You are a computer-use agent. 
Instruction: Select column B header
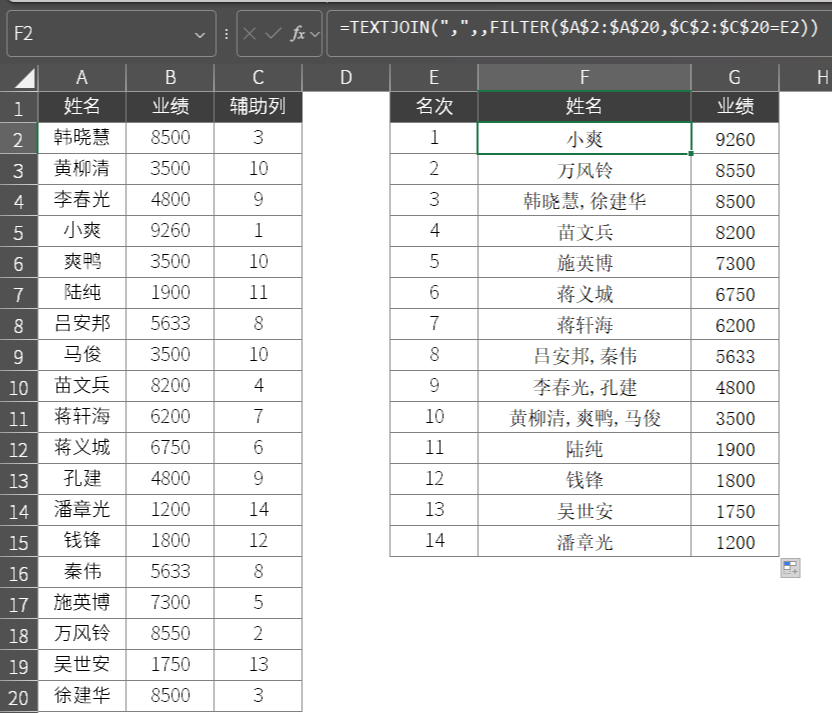tap(170, 77)
